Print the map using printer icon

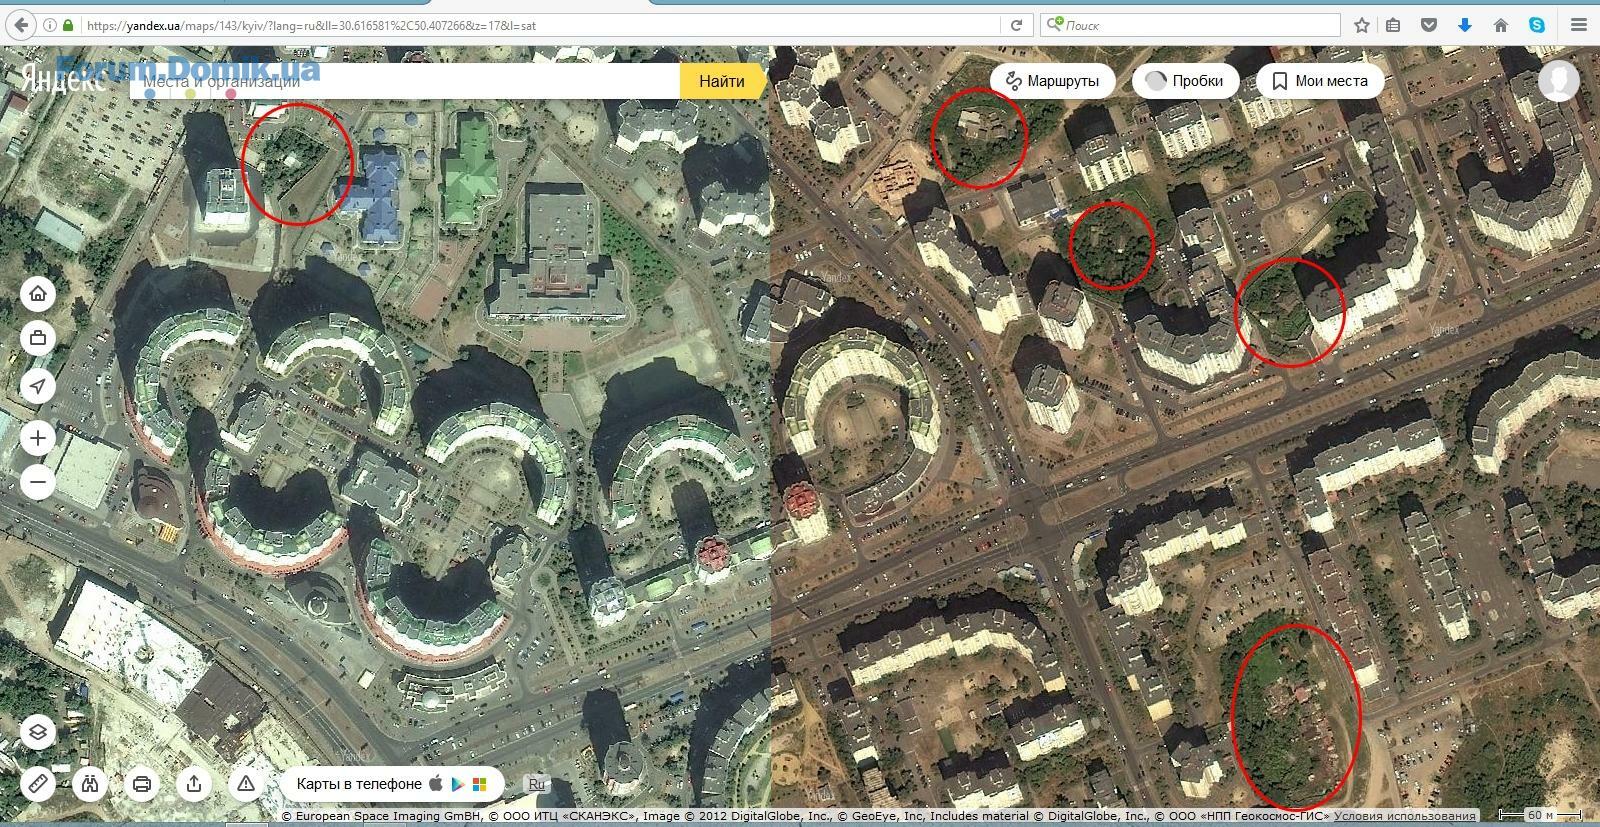click(142, 783)
